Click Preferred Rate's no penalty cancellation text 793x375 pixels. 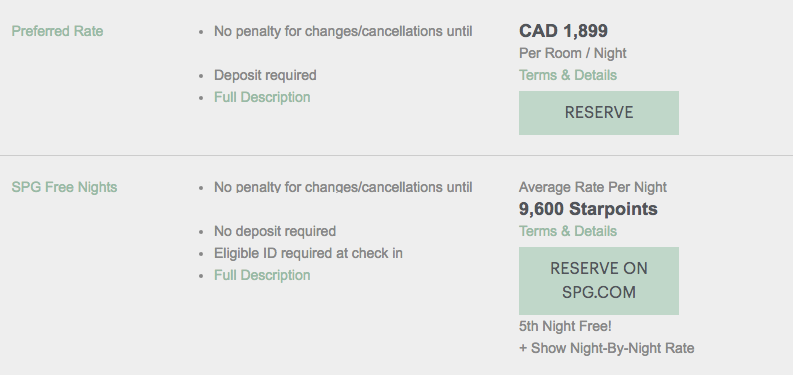[x=343, y=31]
